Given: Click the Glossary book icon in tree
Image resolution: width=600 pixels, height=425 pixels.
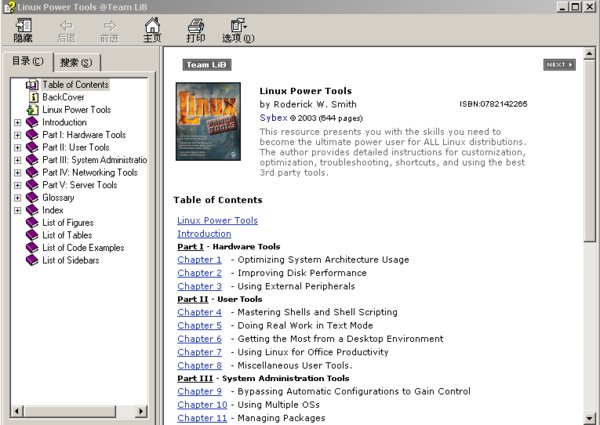Looking at the screenshot, I should click(33, 198).
